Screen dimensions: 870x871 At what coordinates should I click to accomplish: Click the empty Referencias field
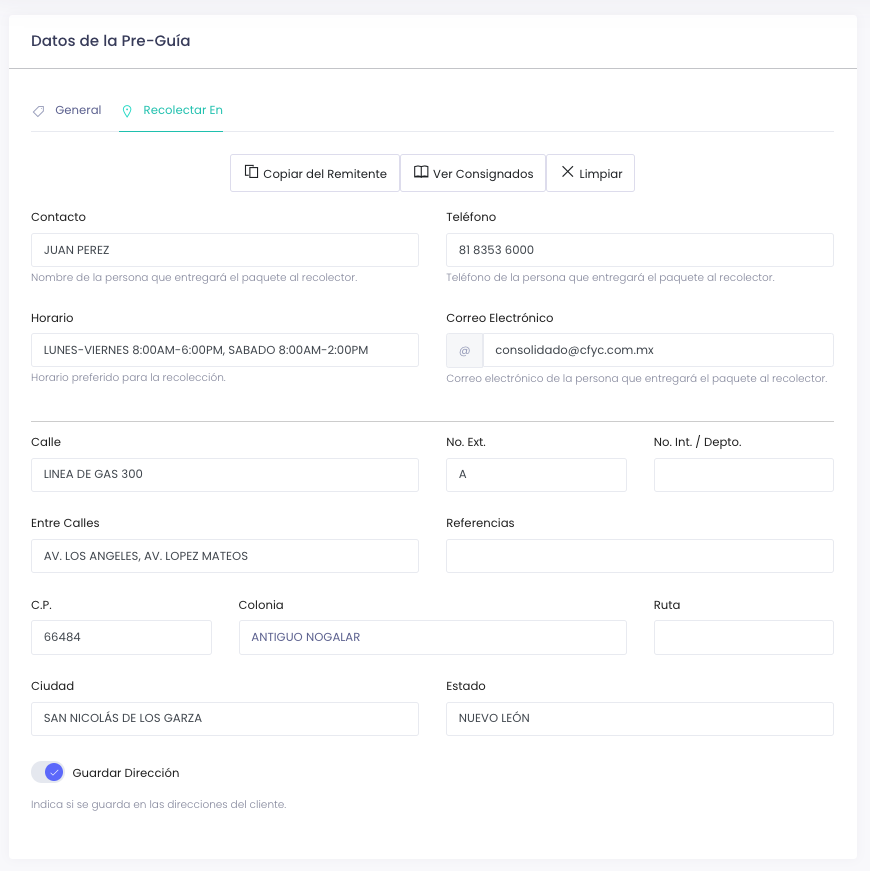(x=639, y=556)
